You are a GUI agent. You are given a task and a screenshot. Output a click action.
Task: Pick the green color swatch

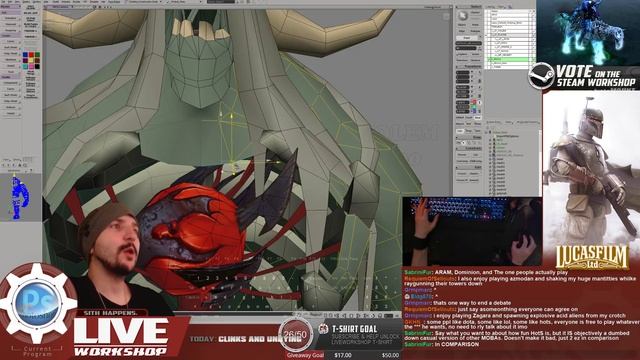[x=38, y=54]
